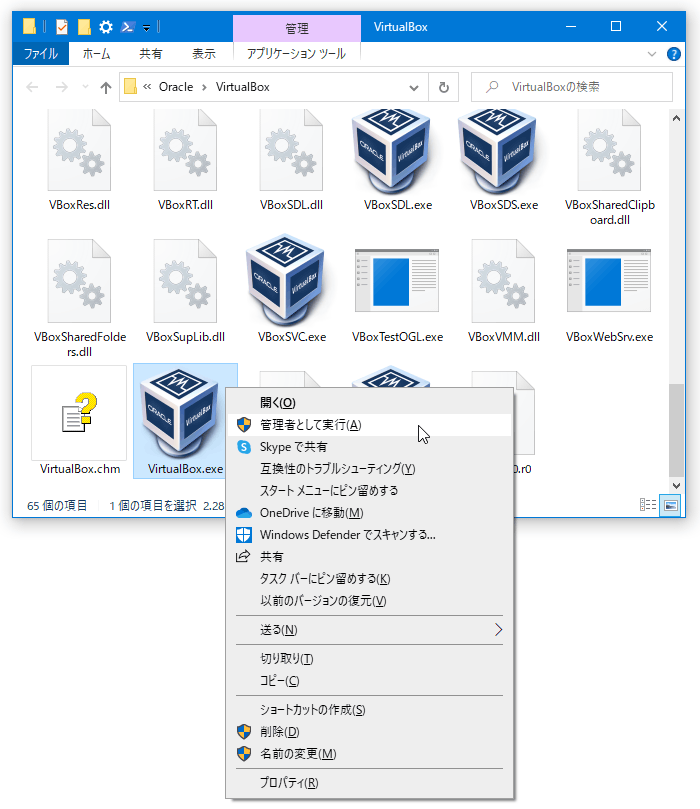700x809 pixels.
Task: Choose 名前の変更(M) in context menu
Action: pos(369,754)
